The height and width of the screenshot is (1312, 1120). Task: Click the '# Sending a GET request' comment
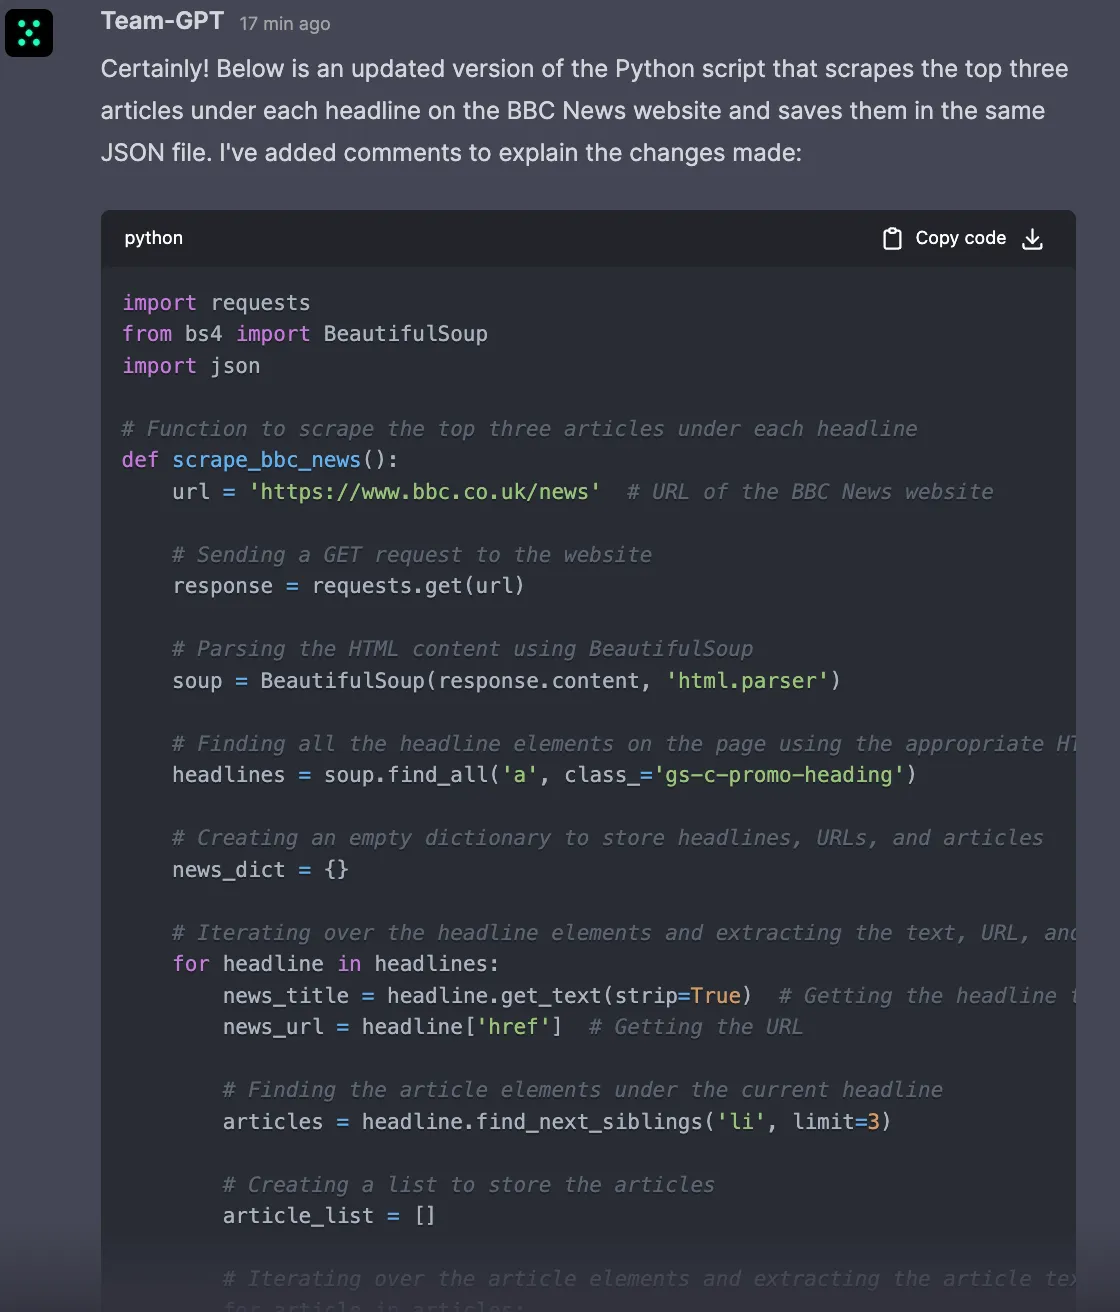[x=412, y=555]
